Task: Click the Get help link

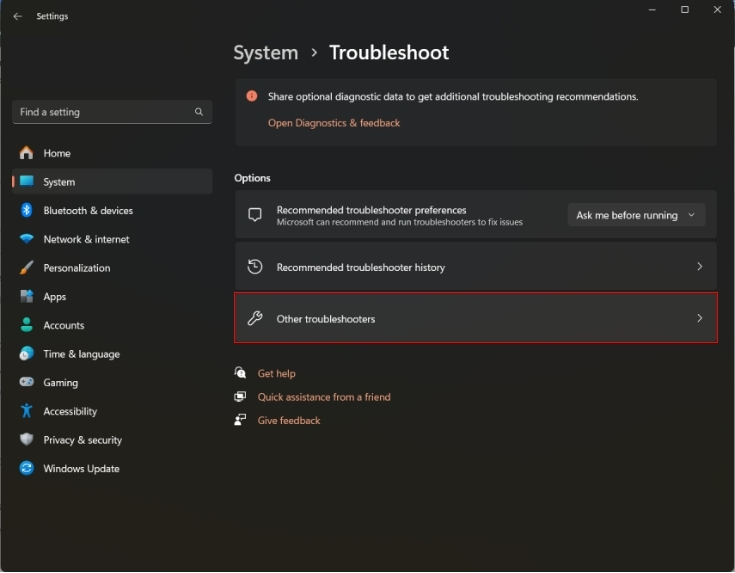Action: [277, 373]
